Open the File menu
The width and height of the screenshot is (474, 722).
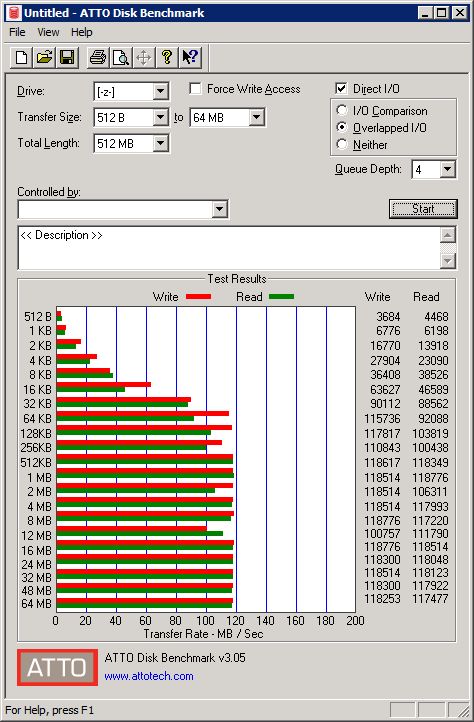pos(17,32)
